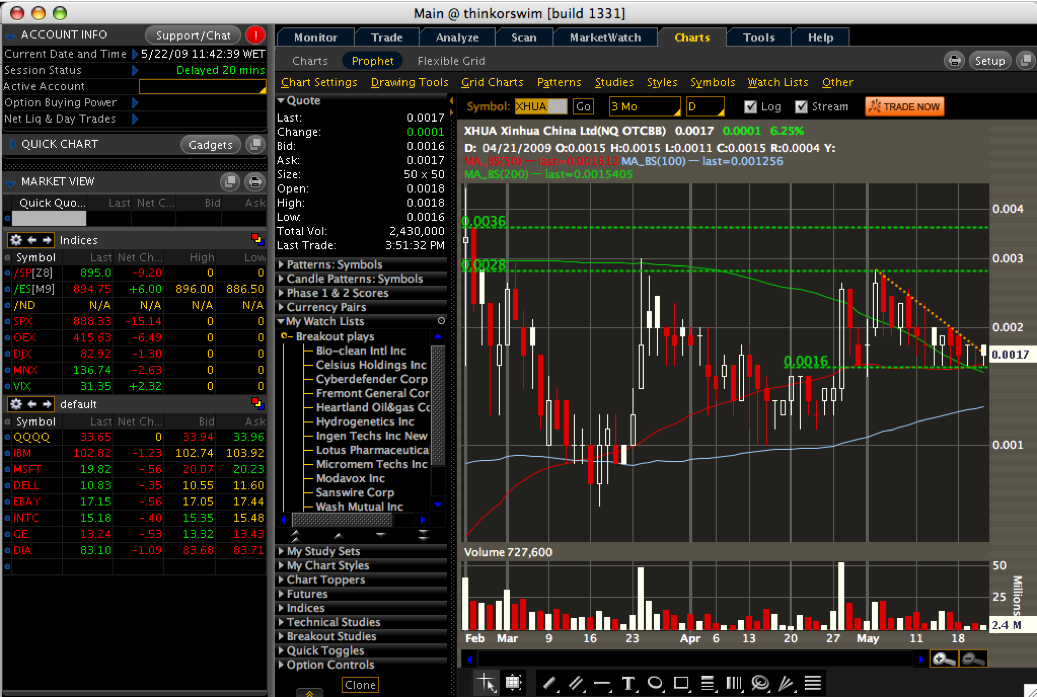Select the rectangle drawing tool

(x=681, y=683)
